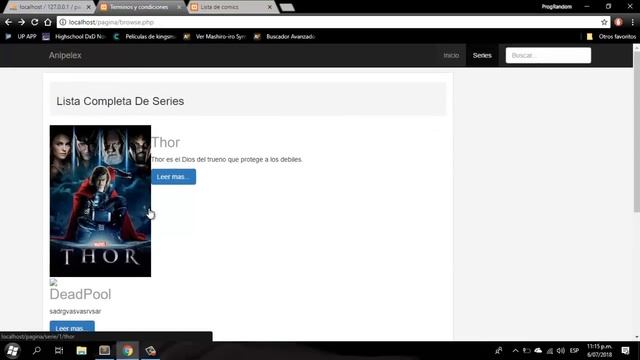Open the Ver Mashiro-iro Symphony bookmark
Screen dimensions: 640x360
coord(215,37)
